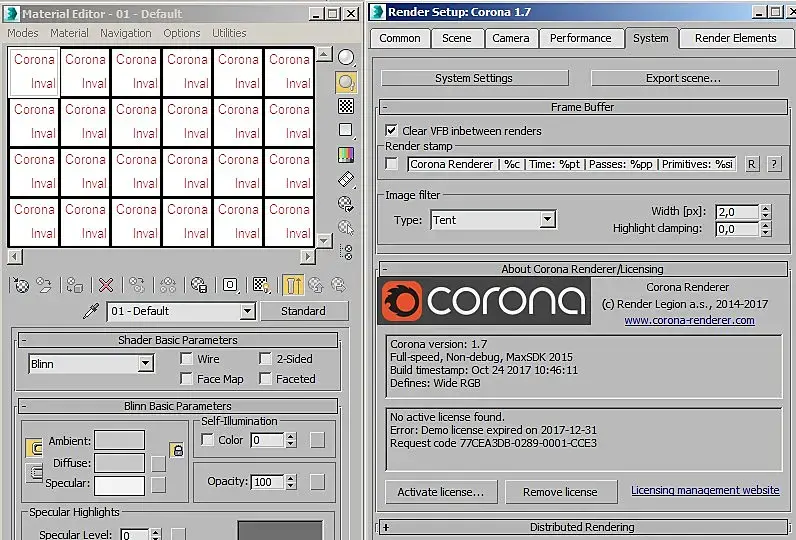The image size is (796, 540).
Task: Click Go Forward to Sibling icon
Action: 338,285
